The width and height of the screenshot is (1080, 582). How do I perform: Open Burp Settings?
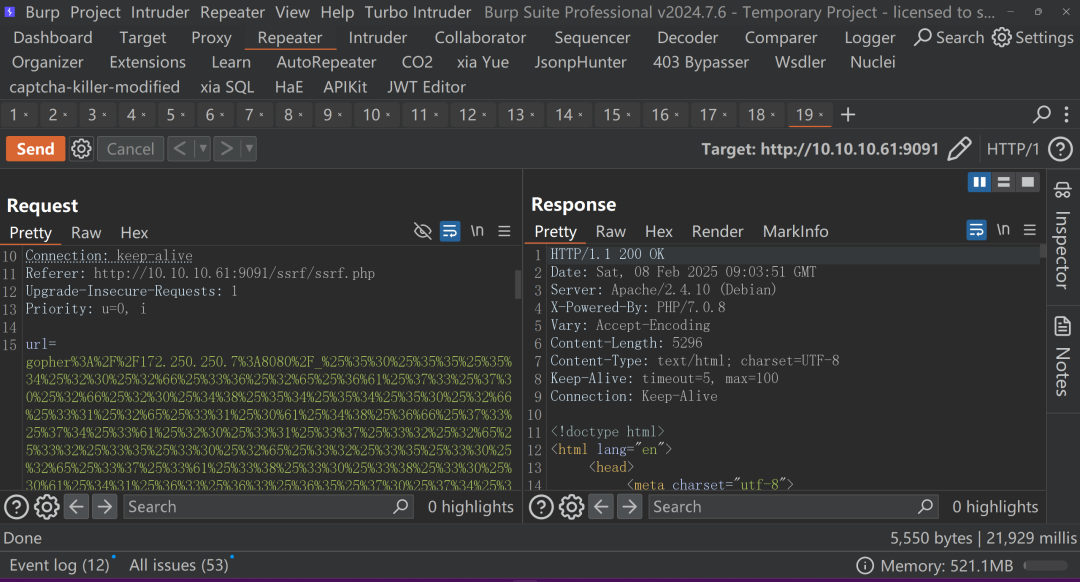[1032, 37]
